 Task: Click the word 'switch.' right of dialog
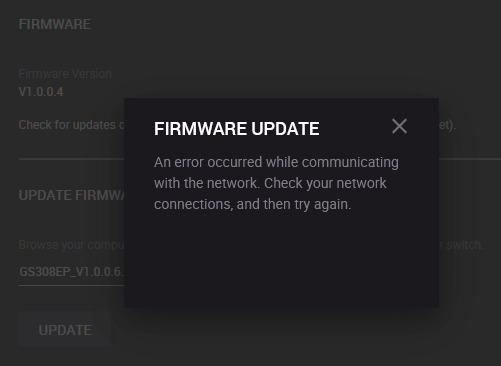462,245
